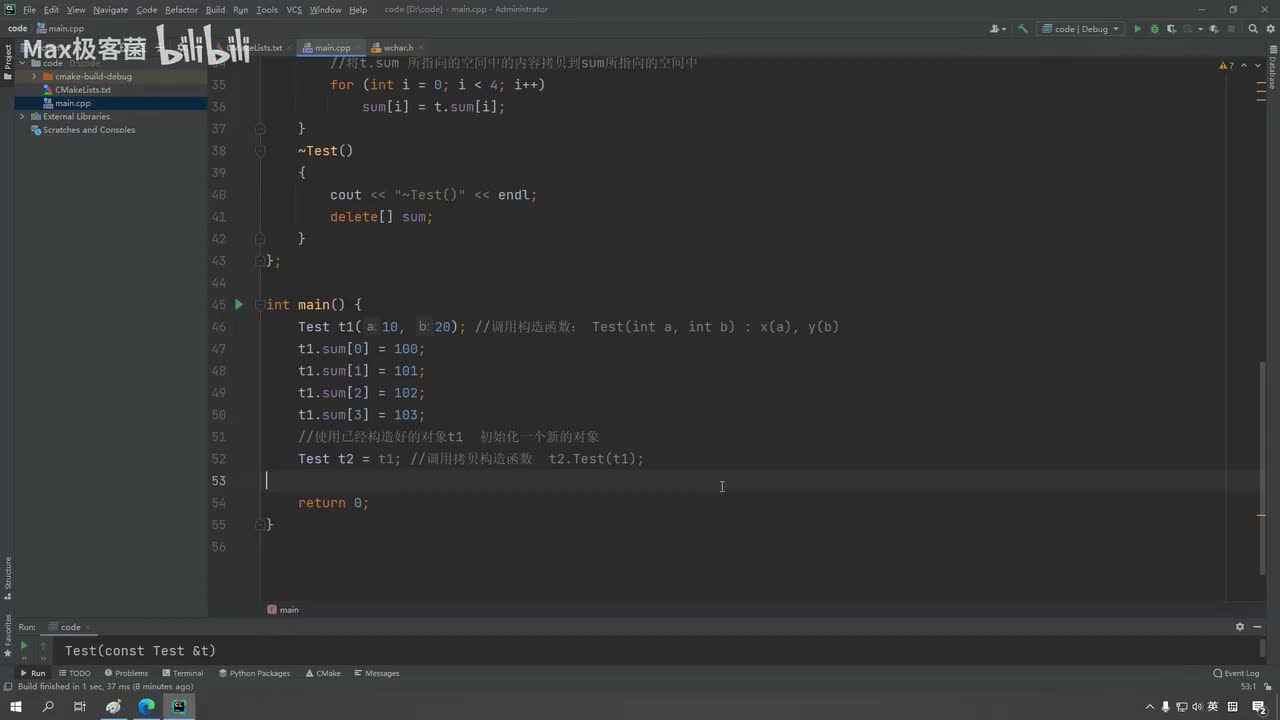Click the run gutter arrow beside main()
Viewport: 1280px width, 720px height.
[x=239, y=304]
